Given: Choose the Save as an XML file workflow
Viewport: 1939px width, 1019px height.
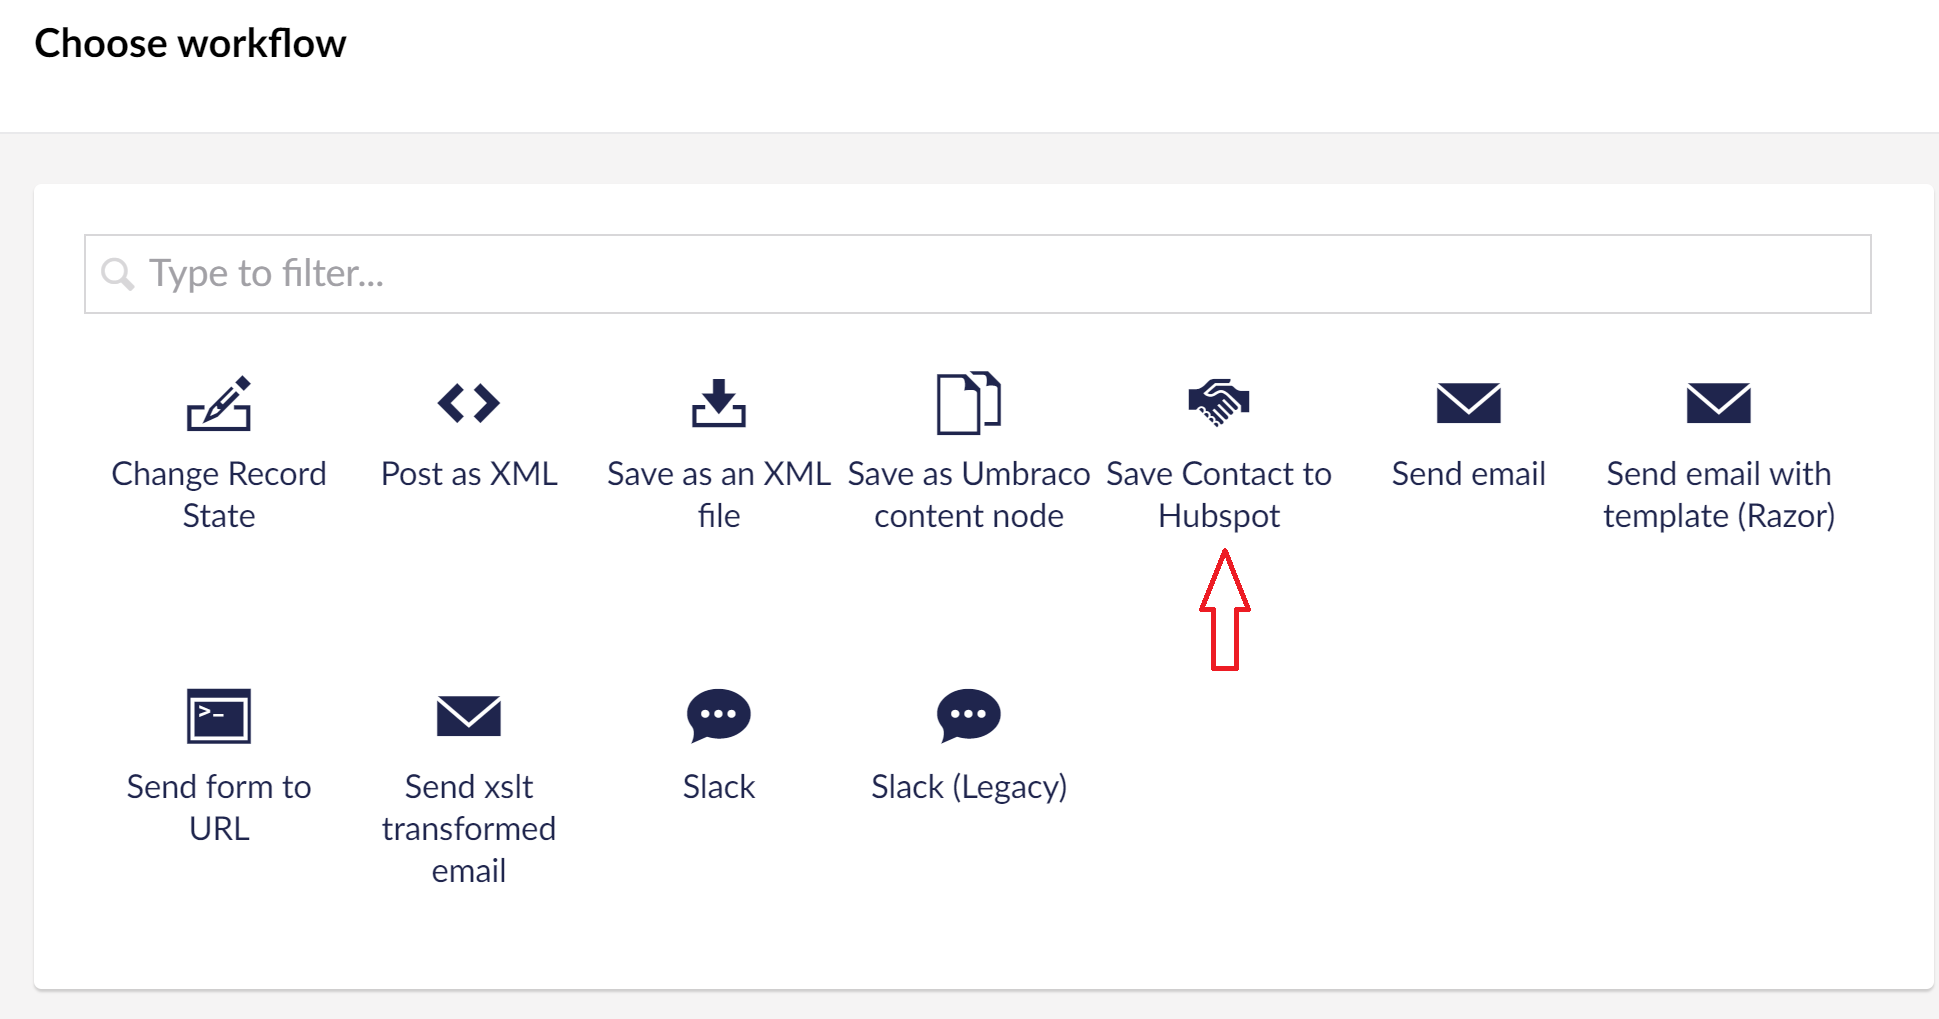Looking at the screenshot, I should pyautogui.click(x=718, y=405).
